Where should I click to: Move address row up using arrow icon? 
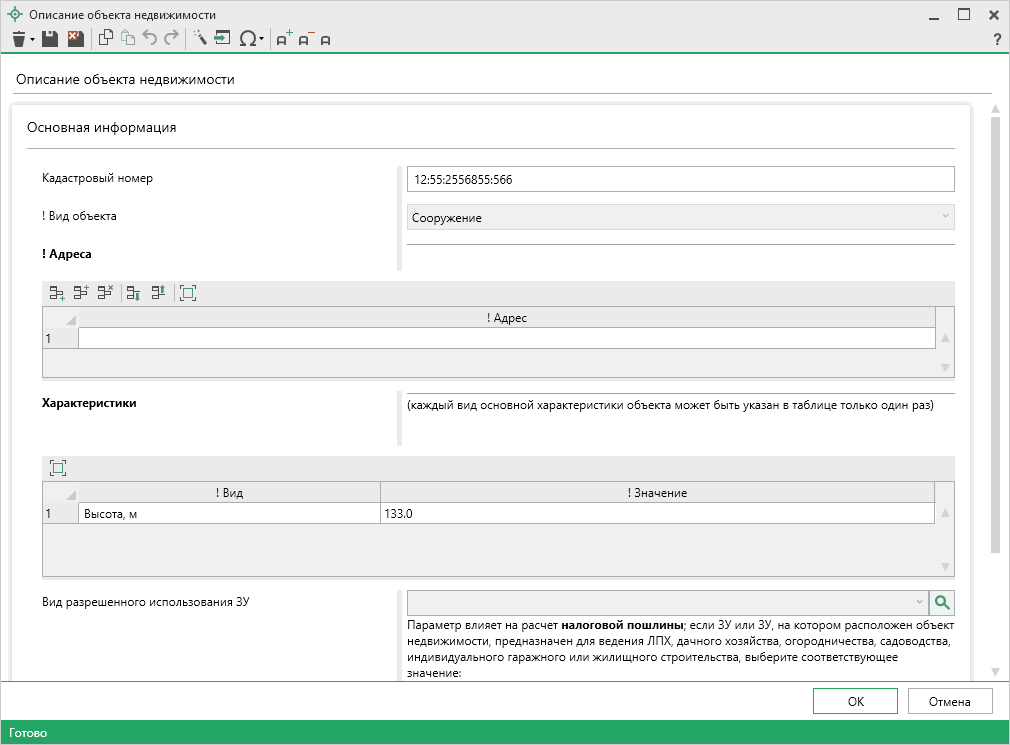pos(157,293)
